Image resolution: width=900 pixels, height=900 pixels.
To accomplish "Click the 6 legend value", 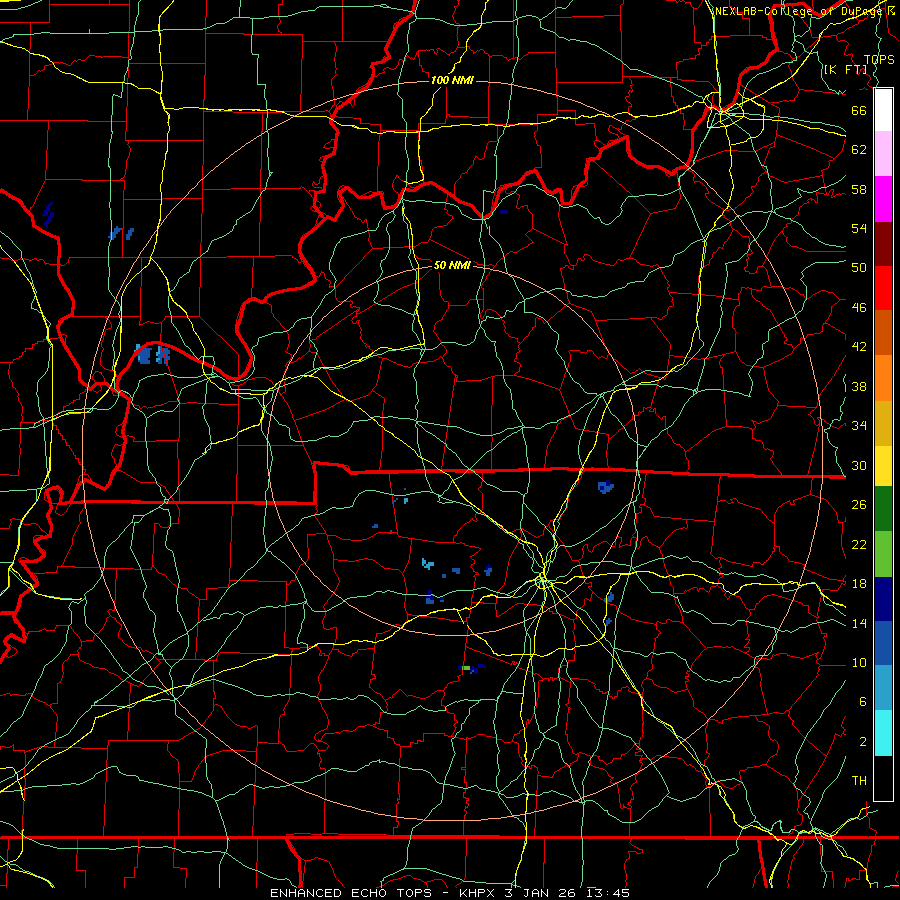I will click(x=863, y=702).
